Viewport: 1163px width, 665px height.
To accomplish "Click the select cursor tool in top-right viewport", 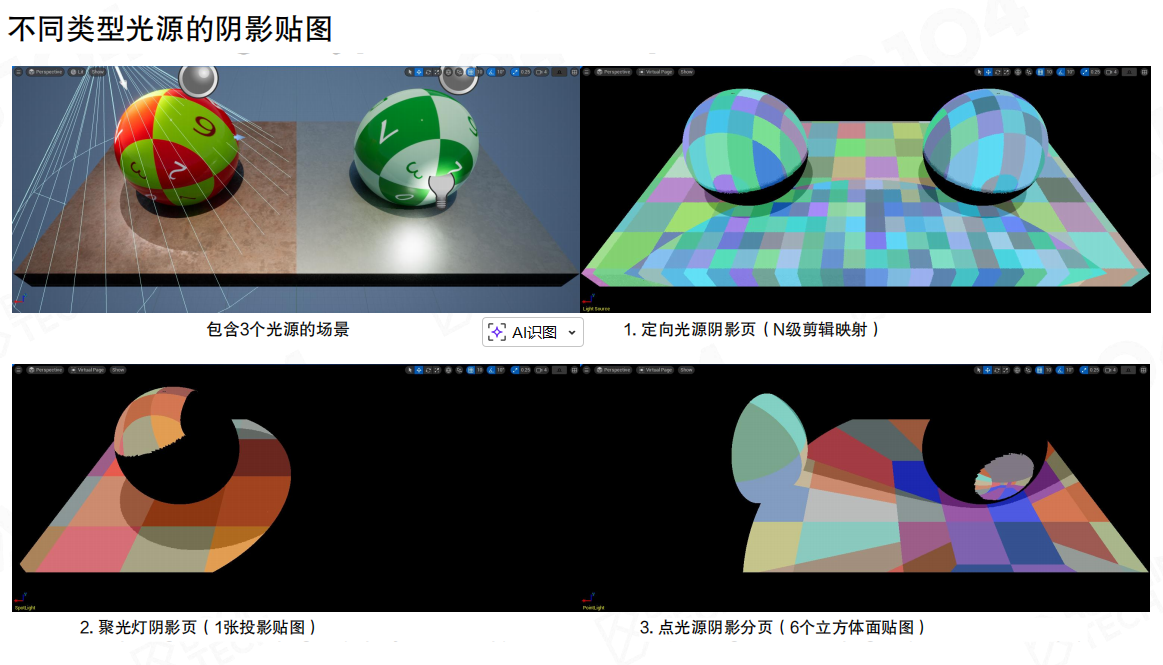I will 979,72.
